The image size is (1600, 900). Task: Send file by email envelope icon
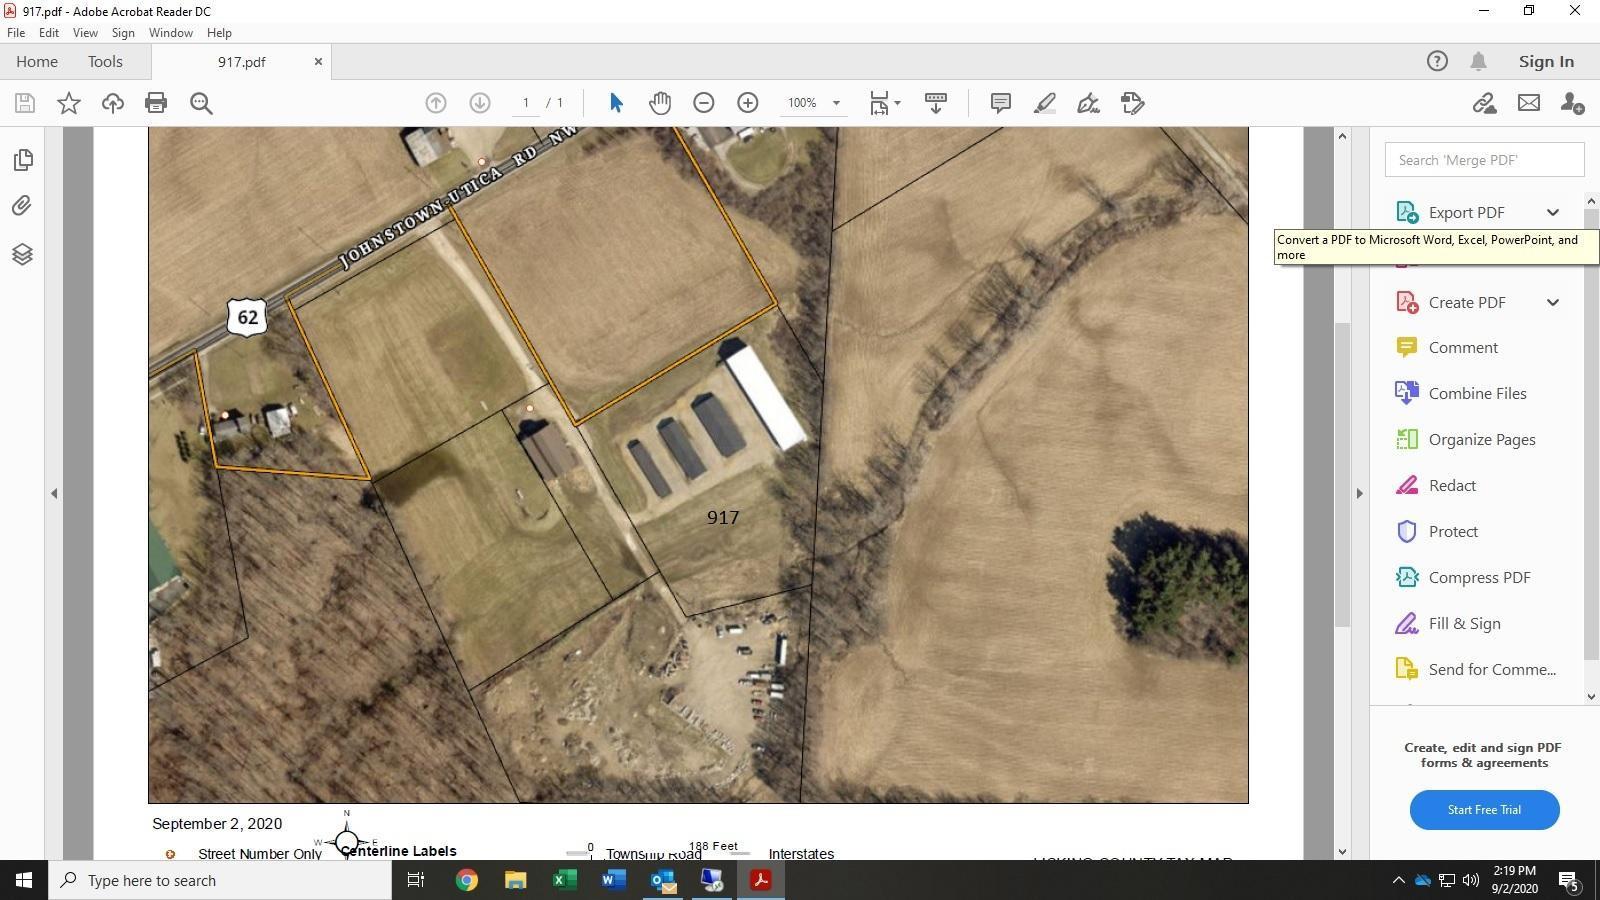[1528, 103]
